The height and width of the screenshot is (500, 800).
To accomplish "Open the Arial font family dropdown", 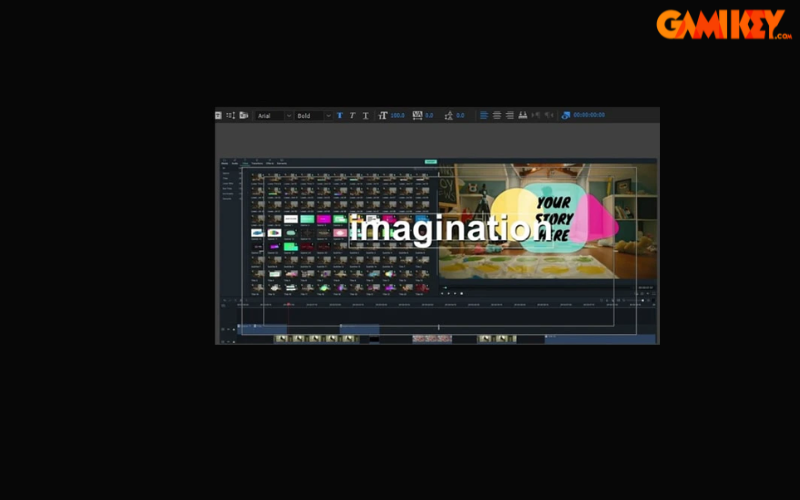I will 274,116.
